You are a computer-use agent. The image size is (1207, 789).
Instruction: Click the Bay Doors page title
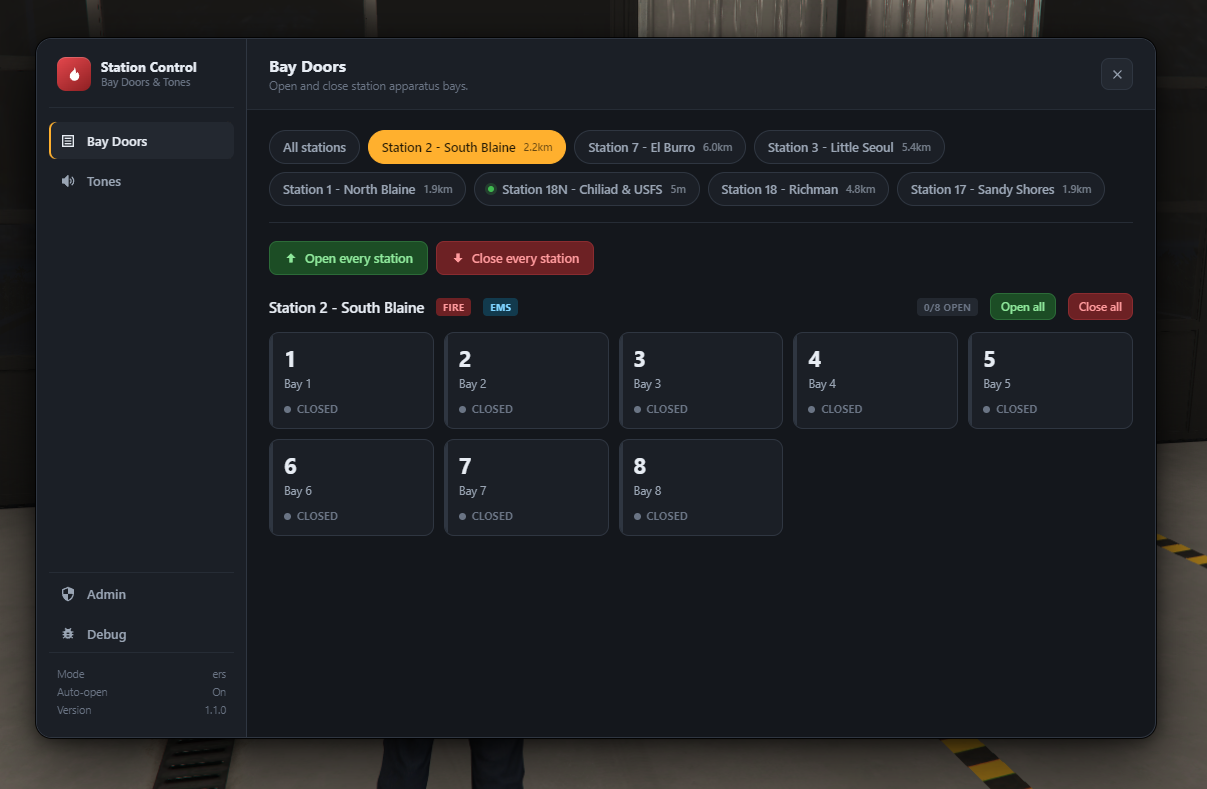tap(307, 67)
